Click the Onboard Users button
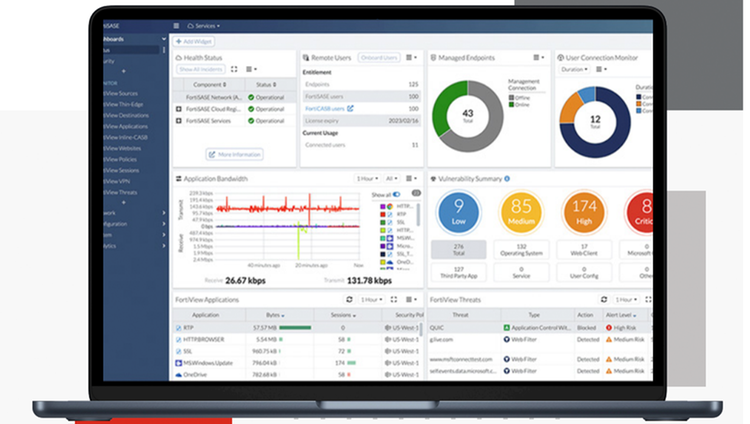This screenshot has width=750, height=424. tap(379, 57)
